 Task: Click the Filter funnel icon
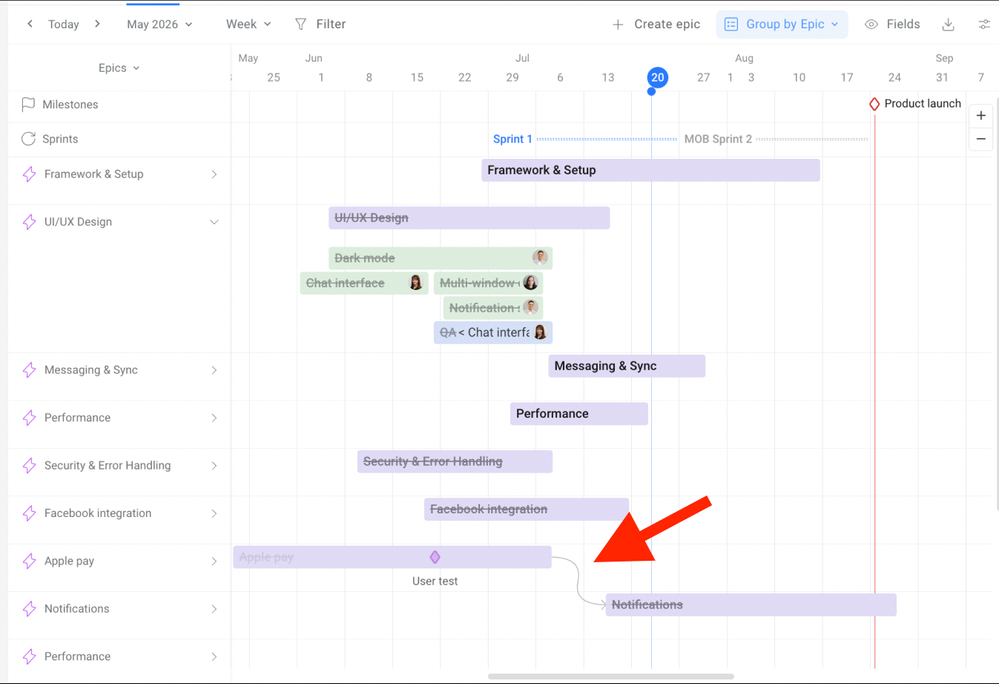pos(301,24)
